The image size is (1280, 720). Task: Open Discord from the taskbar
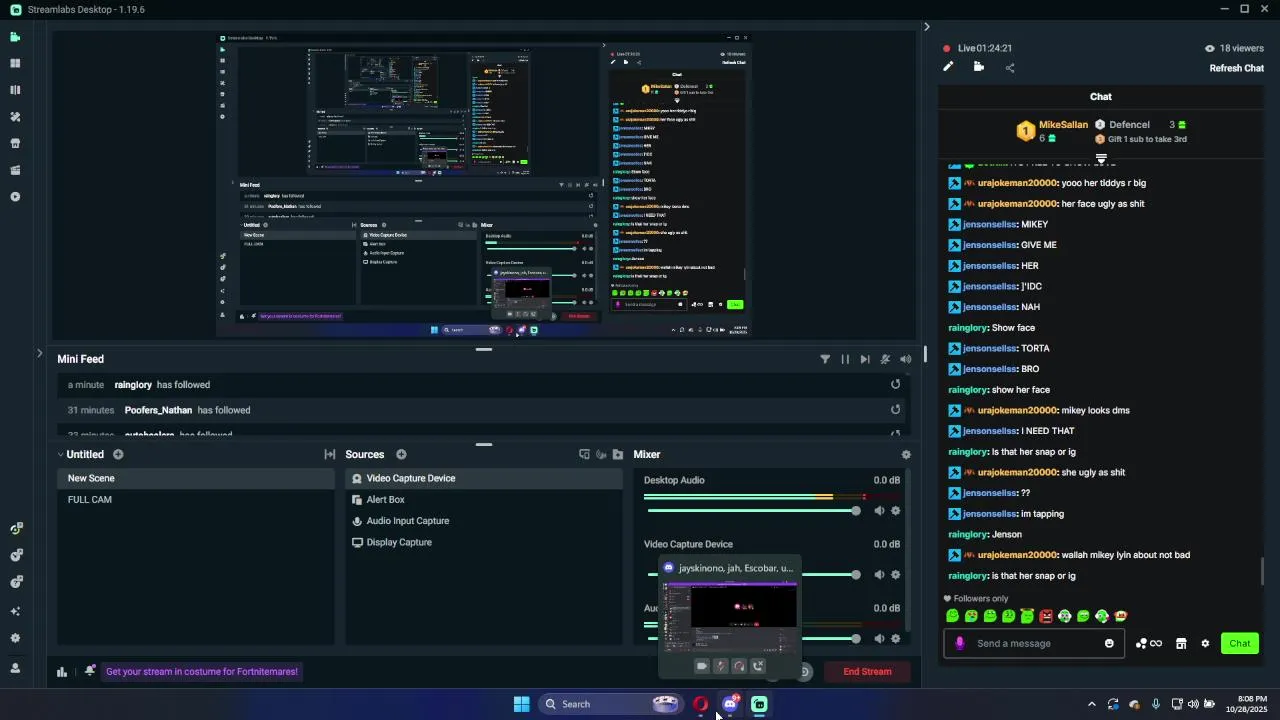pos(730,704)
